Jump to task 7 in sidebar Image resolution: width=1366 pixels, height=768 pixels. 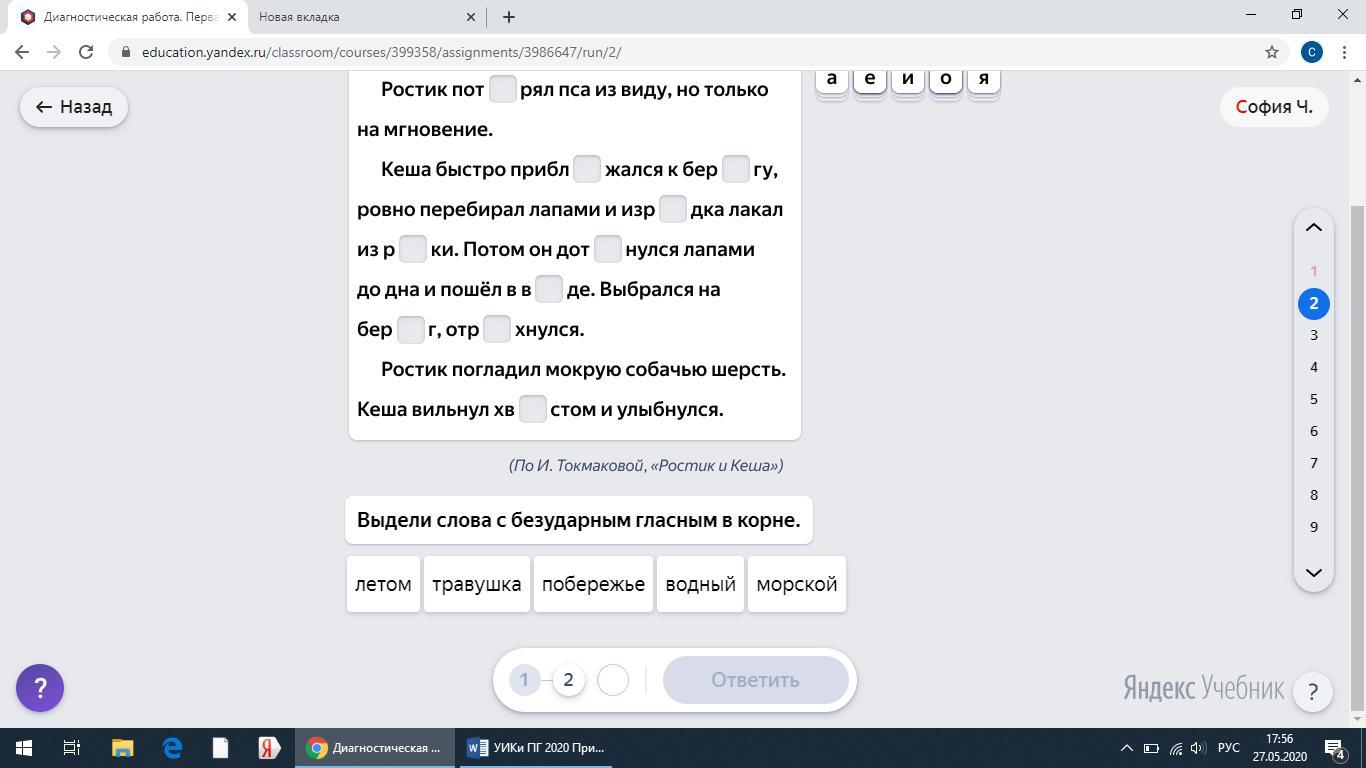point(1314,463)
